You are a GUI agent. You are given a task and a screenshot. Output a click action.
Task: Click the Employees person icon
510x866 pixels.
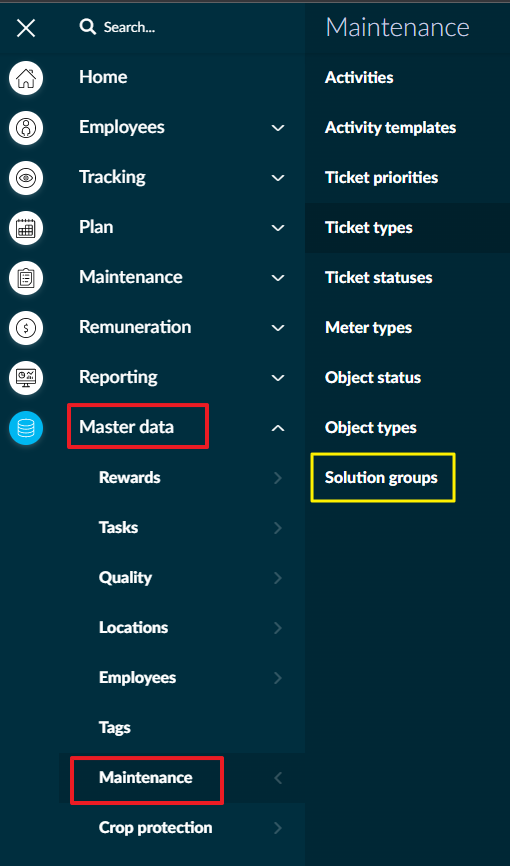(26, 128)
